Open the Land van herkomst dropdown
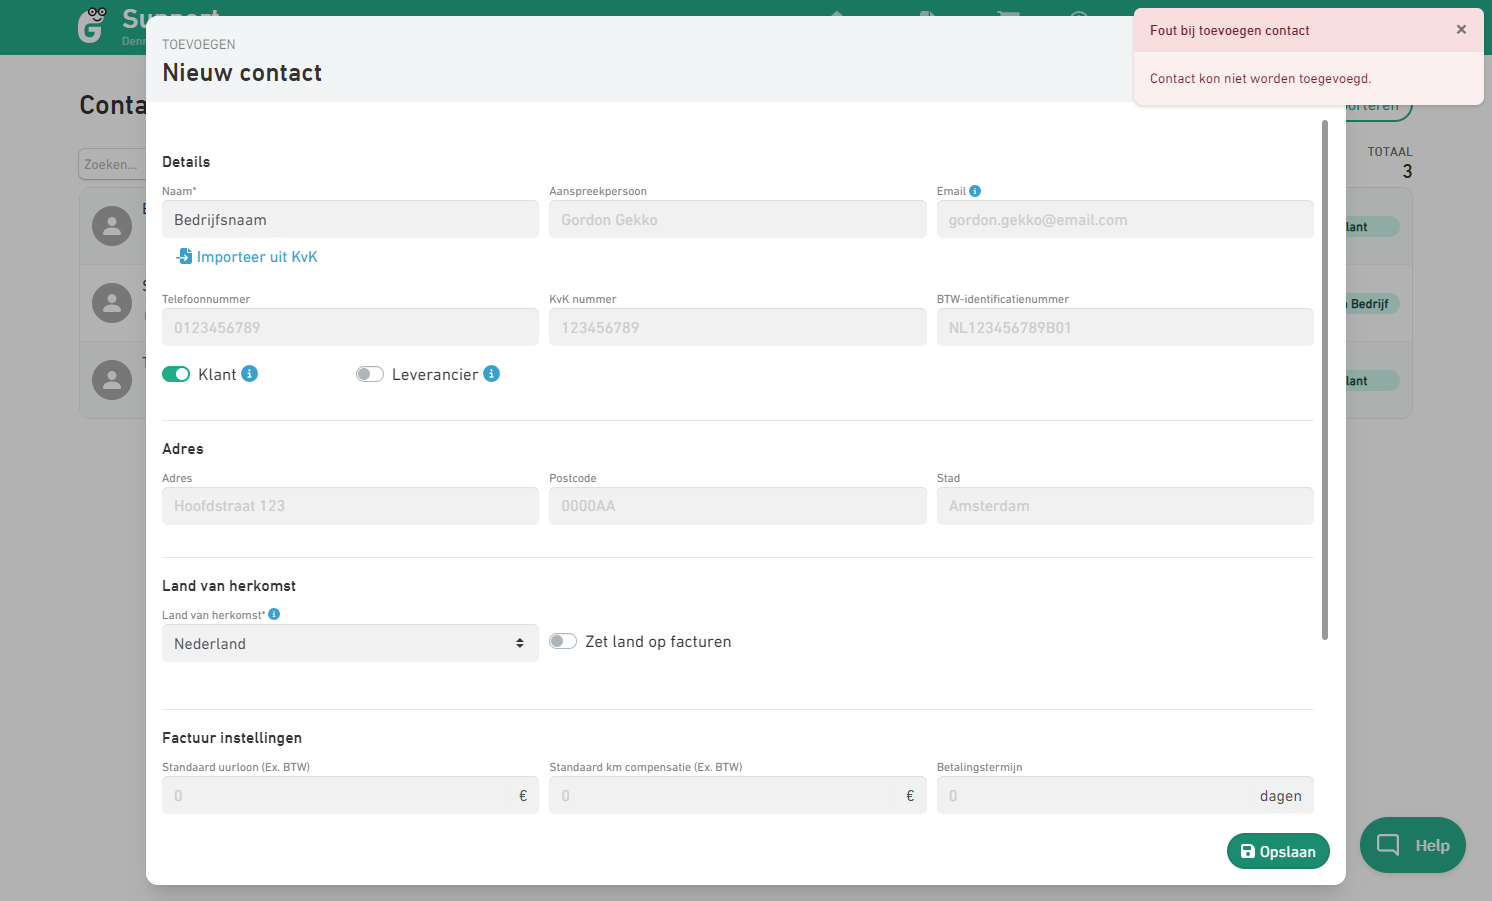Screen dimensions: 1492x901 click(x=350, y=643)
